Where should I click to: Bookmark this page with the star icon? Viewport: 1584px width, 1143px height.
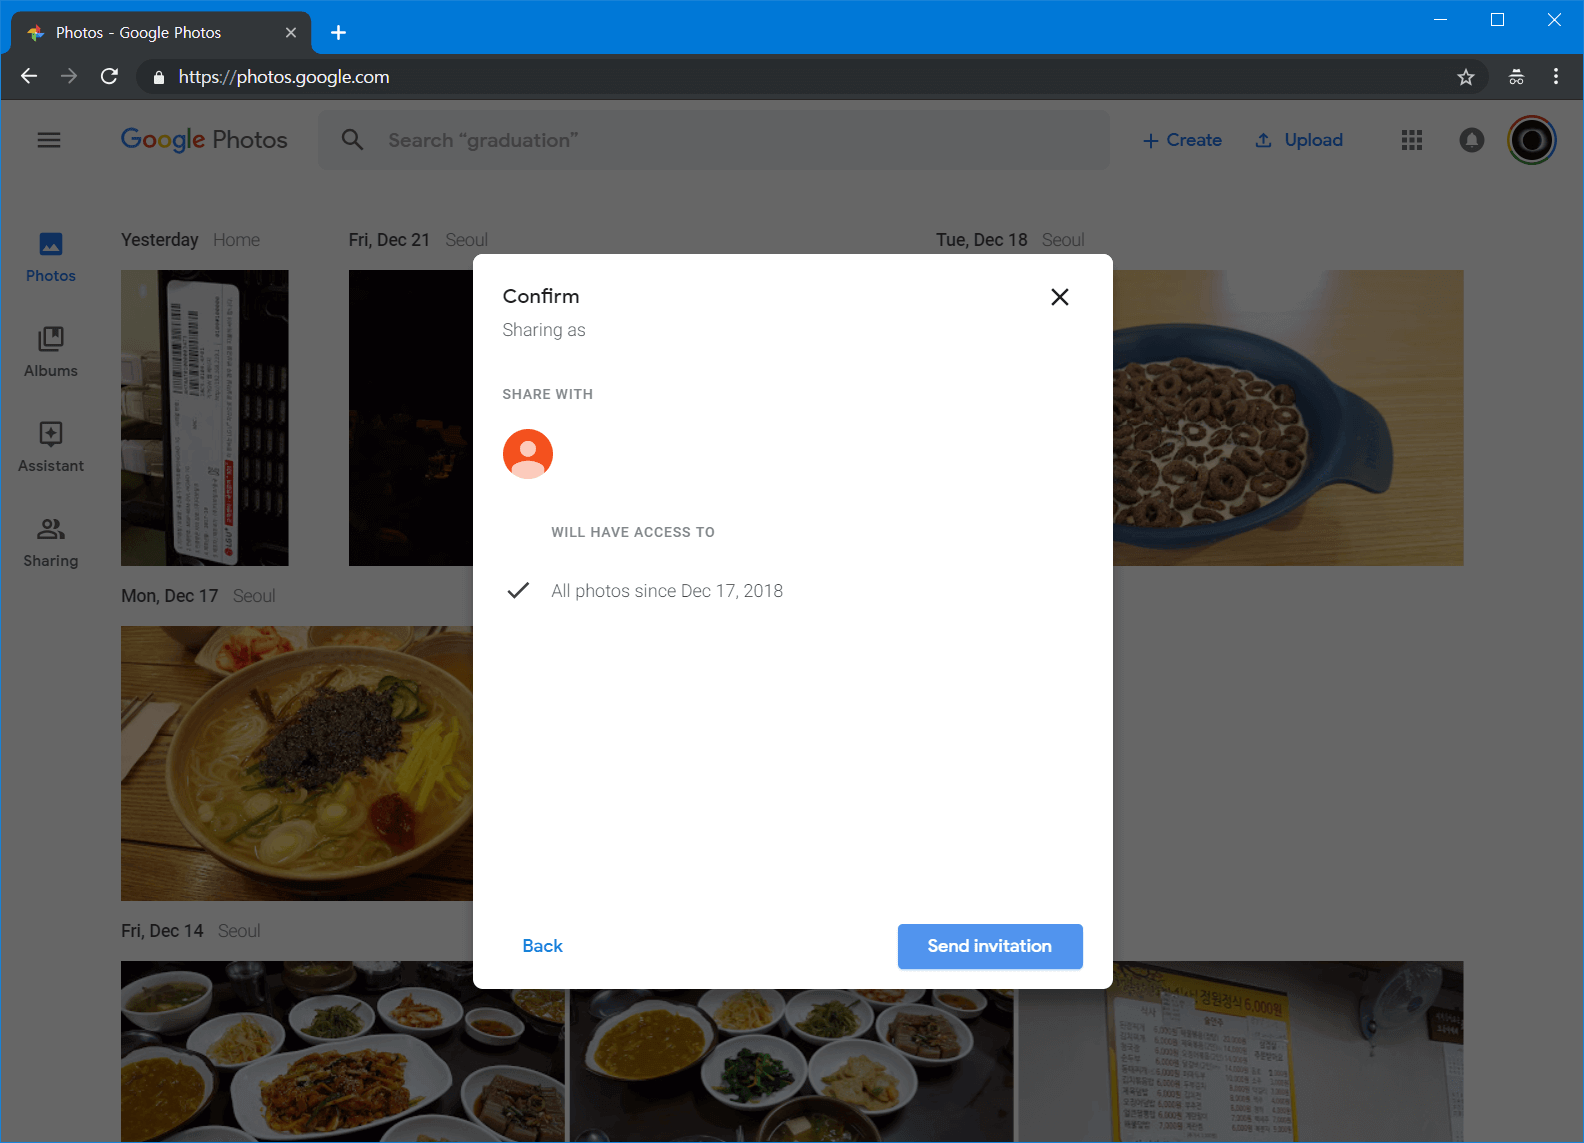pyautogui.click(x=1466, y=77)
